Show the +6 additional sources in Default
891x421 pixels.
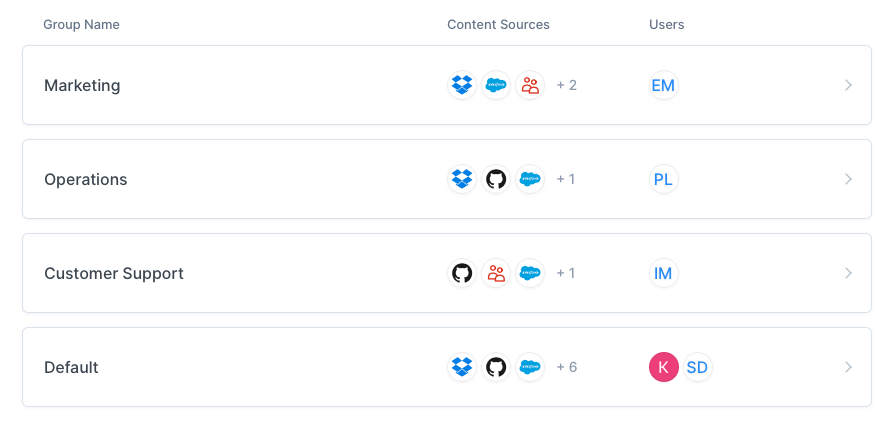(x=567, y=367)
